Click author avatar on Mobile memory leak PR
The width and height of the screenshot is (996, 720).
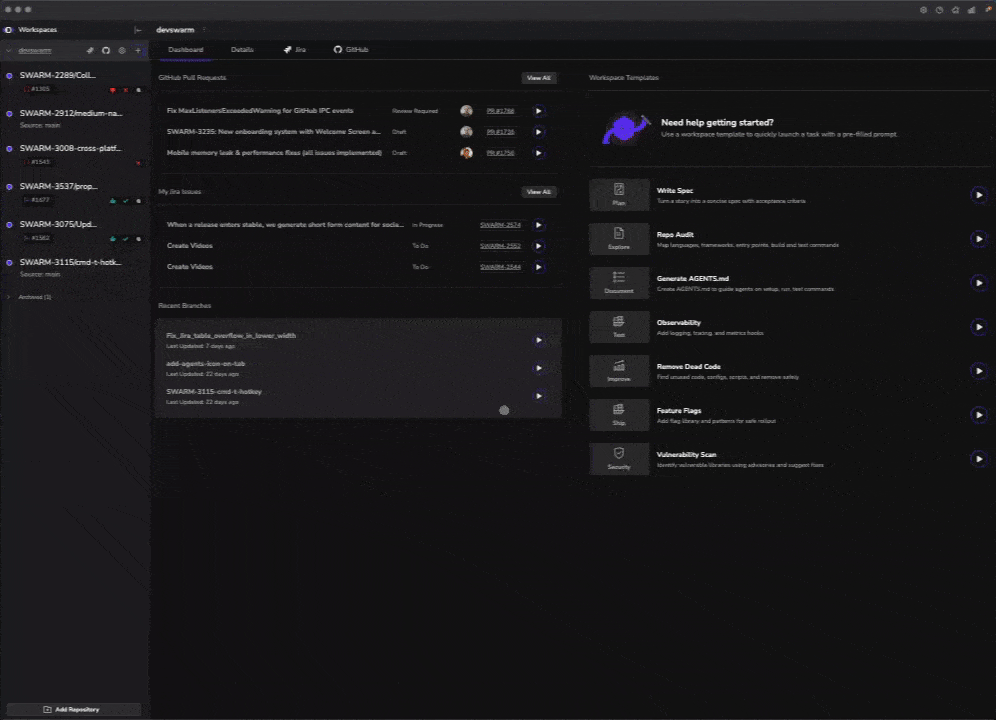466,153
